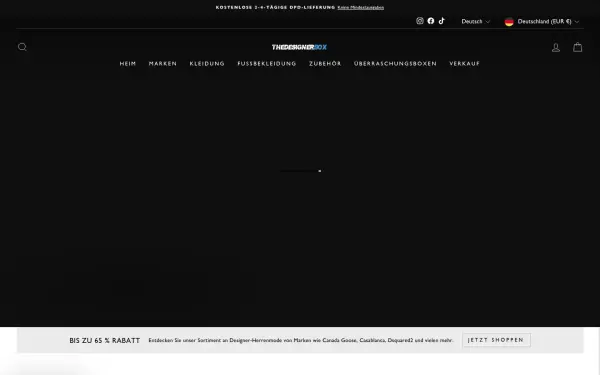Expand the Deutschland (EUR €) currency dropdown

[x=541, y=22]
